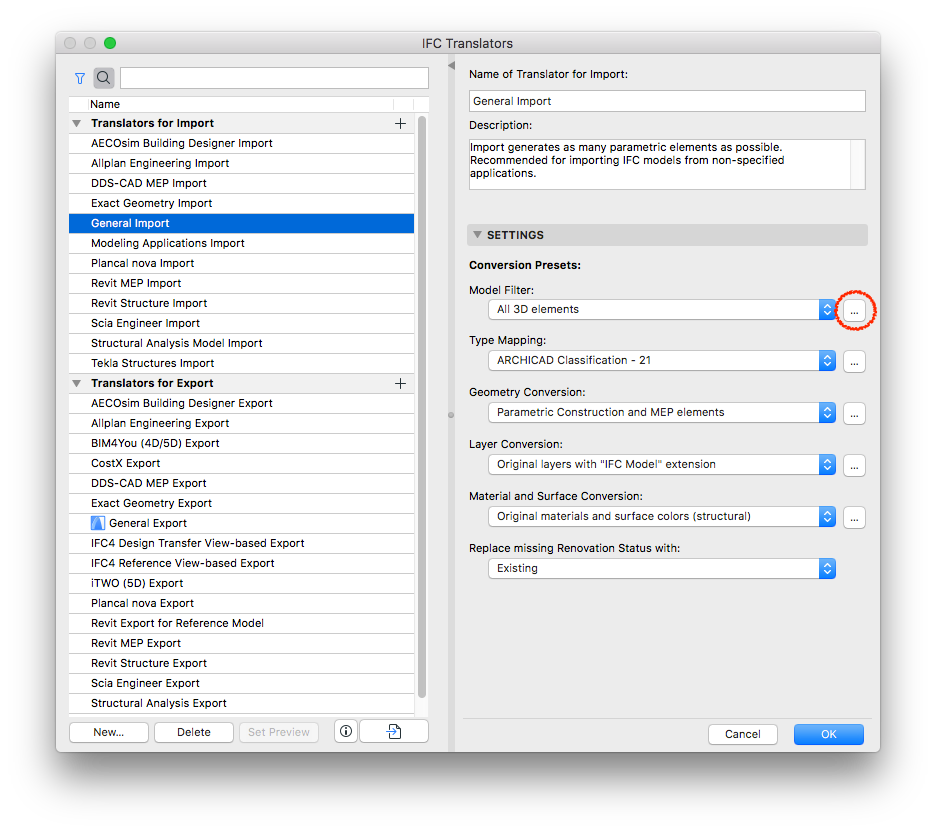Confirm with the OK button
Screen dimensions: 936x832
coord(829,734)
